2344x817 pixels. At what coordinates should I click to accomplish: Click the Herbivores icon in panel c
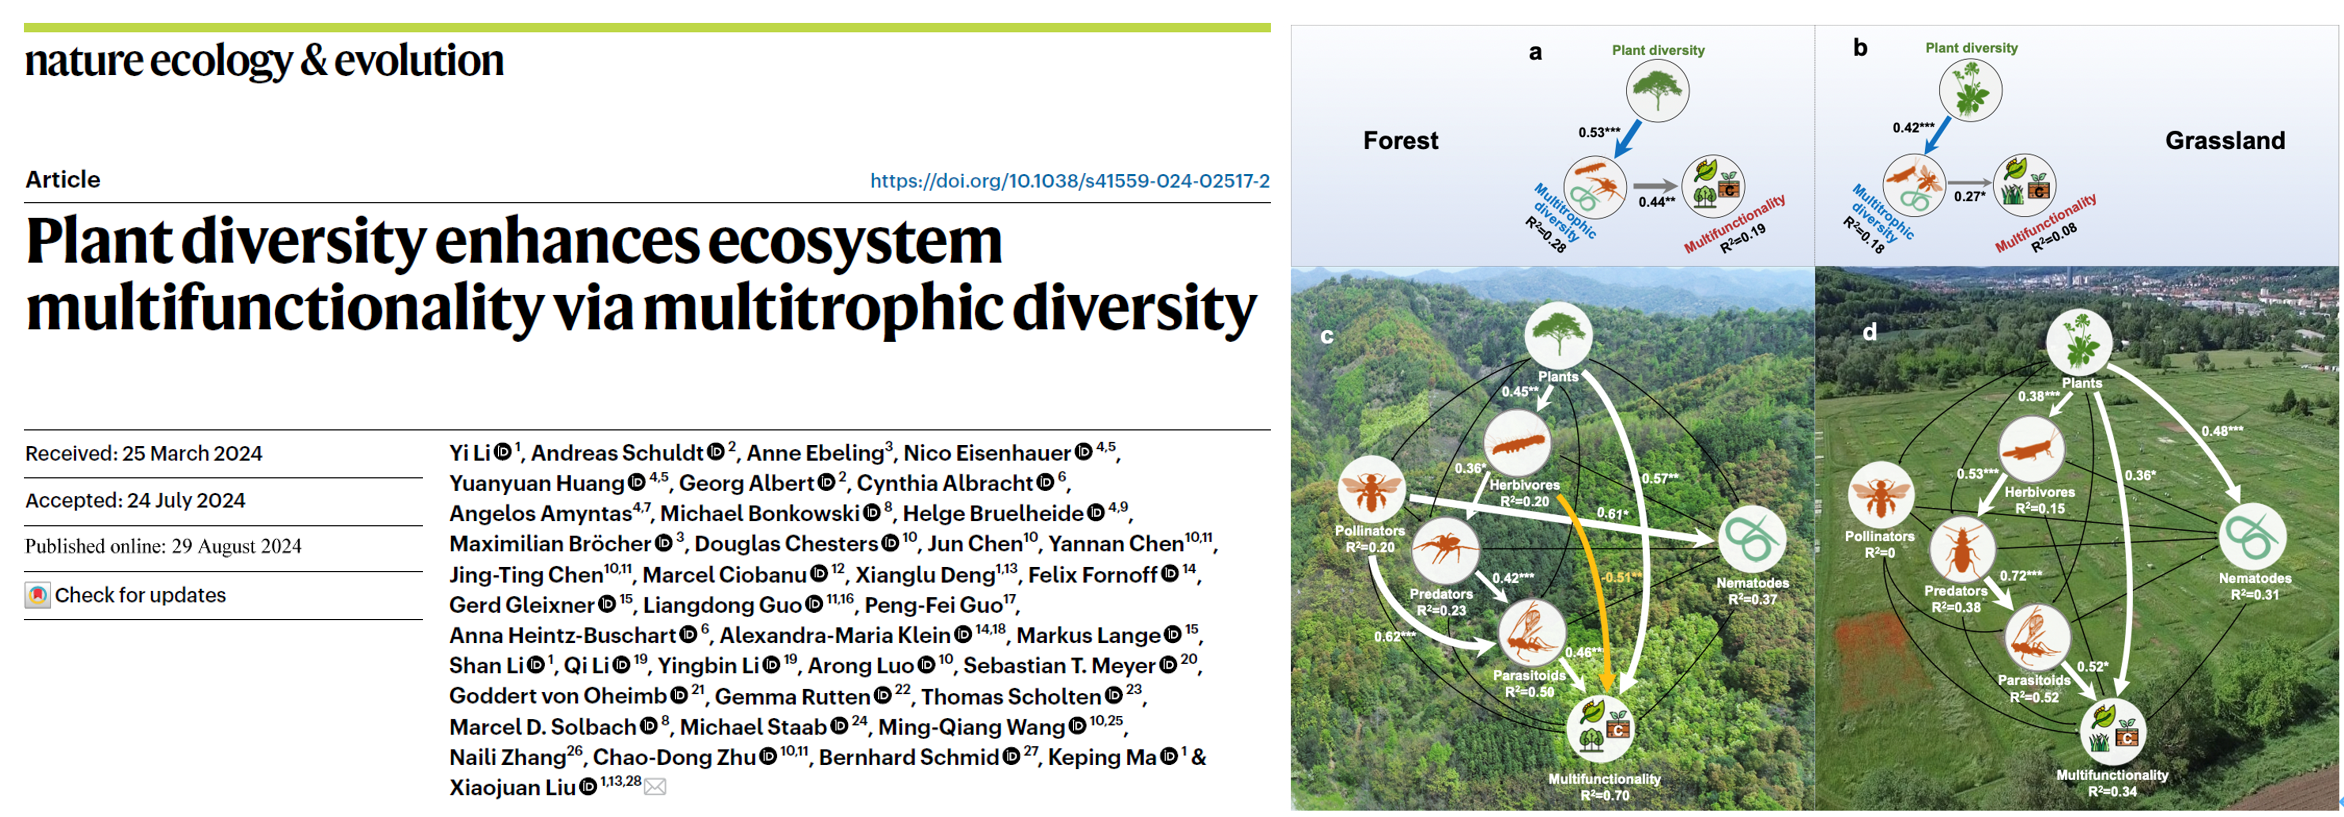pos(1517,443)
